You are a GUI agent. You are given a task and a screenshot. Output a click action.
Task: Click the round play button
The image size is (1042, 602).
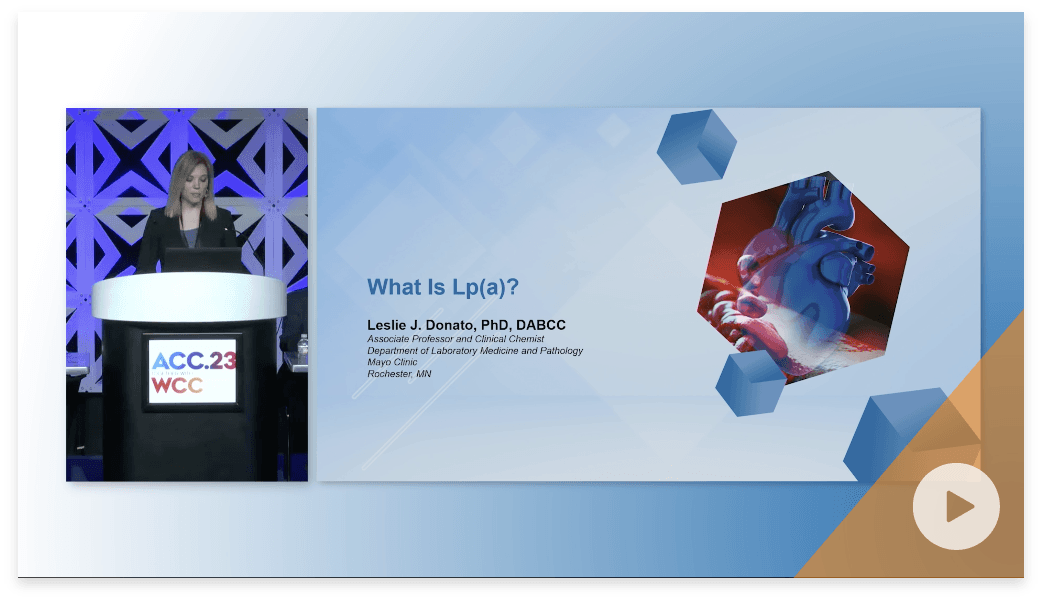click(x=955, y=506)
